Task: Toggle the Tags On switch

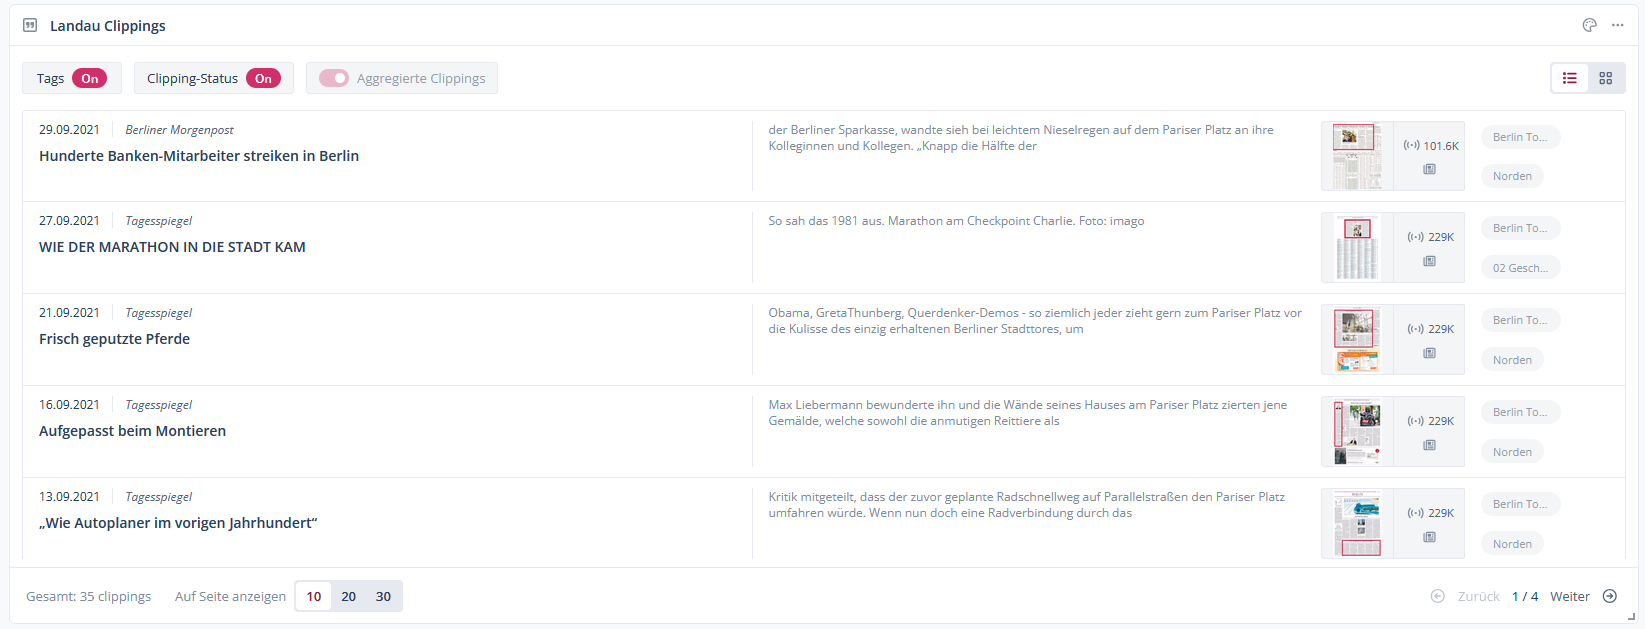Action: coord(89,78)
